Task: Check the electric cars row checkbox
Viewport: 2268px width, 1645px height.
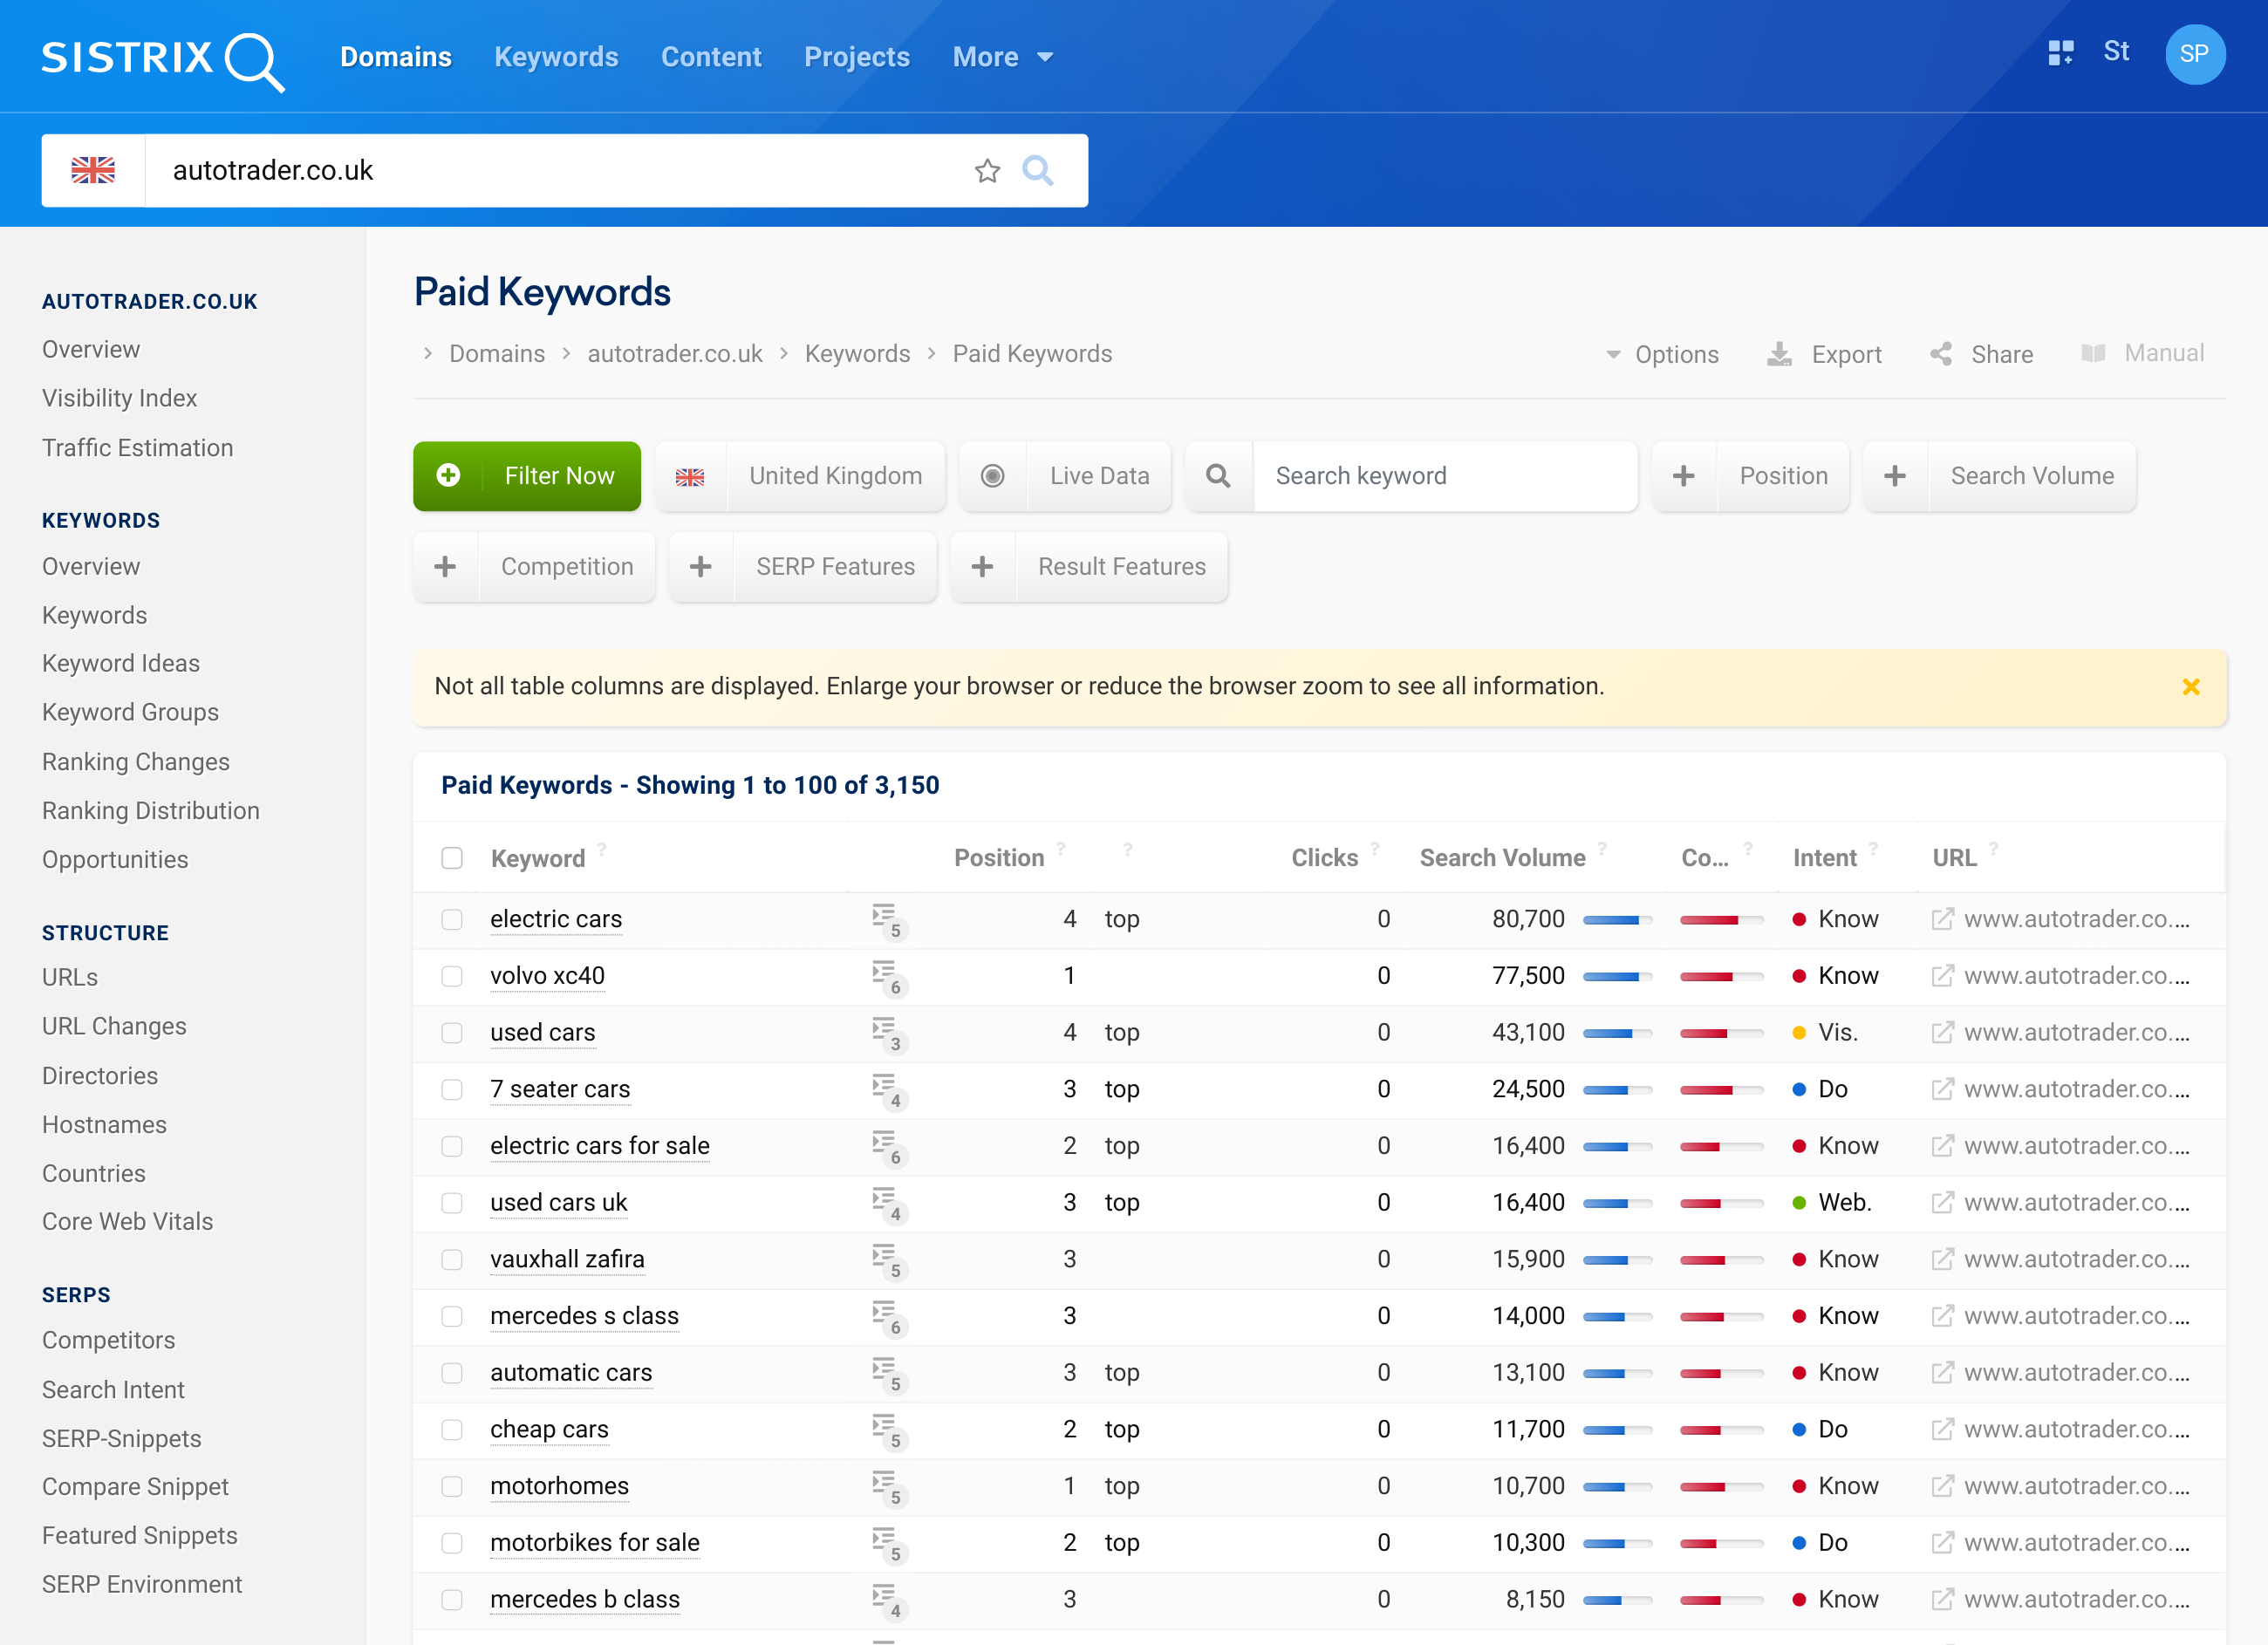Action: pyautogui.click(x=452, y=919)
